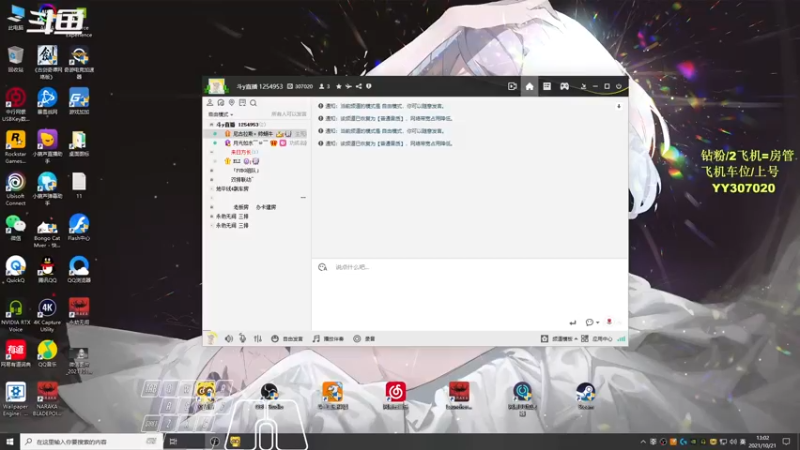Open the Rockstar Games Launcher desktop icon
Screen dimensions: 800x450
(16, 147)
